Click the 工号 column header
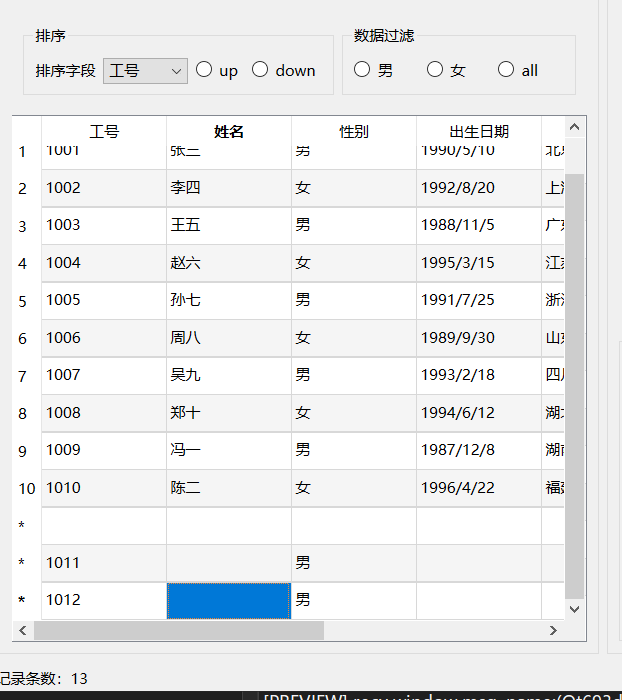Screen dimensions: 622x700 tap(104, 132)
